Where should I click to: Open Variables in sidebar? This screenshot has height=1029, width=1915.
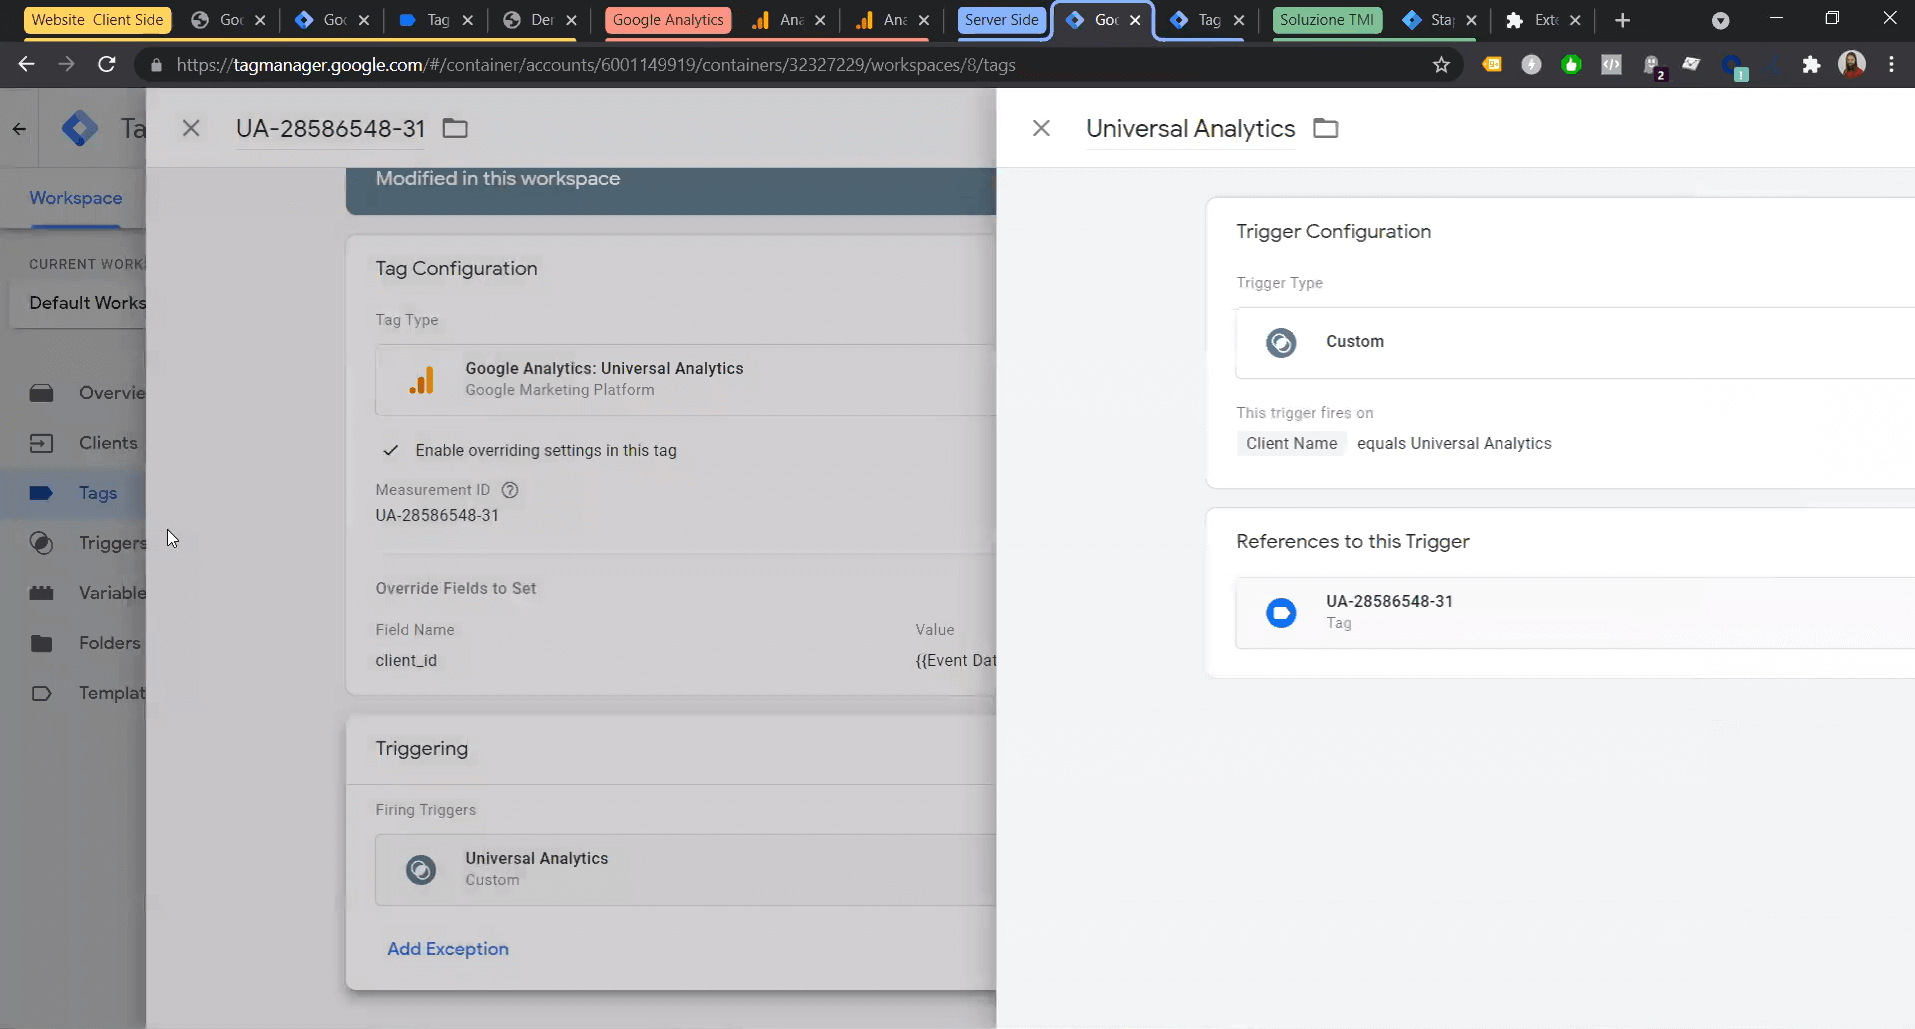tap(88, 593)
